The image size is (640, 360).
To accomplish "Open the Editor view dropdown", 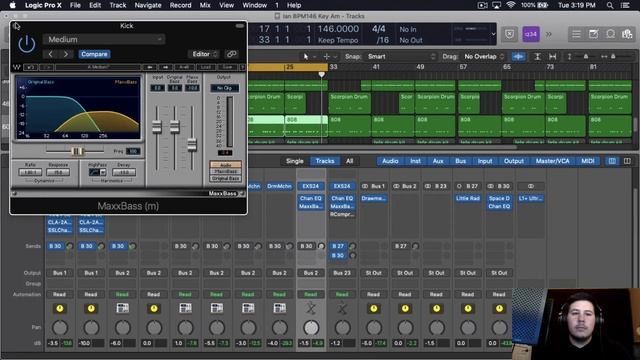I will (x=205, y=54).
